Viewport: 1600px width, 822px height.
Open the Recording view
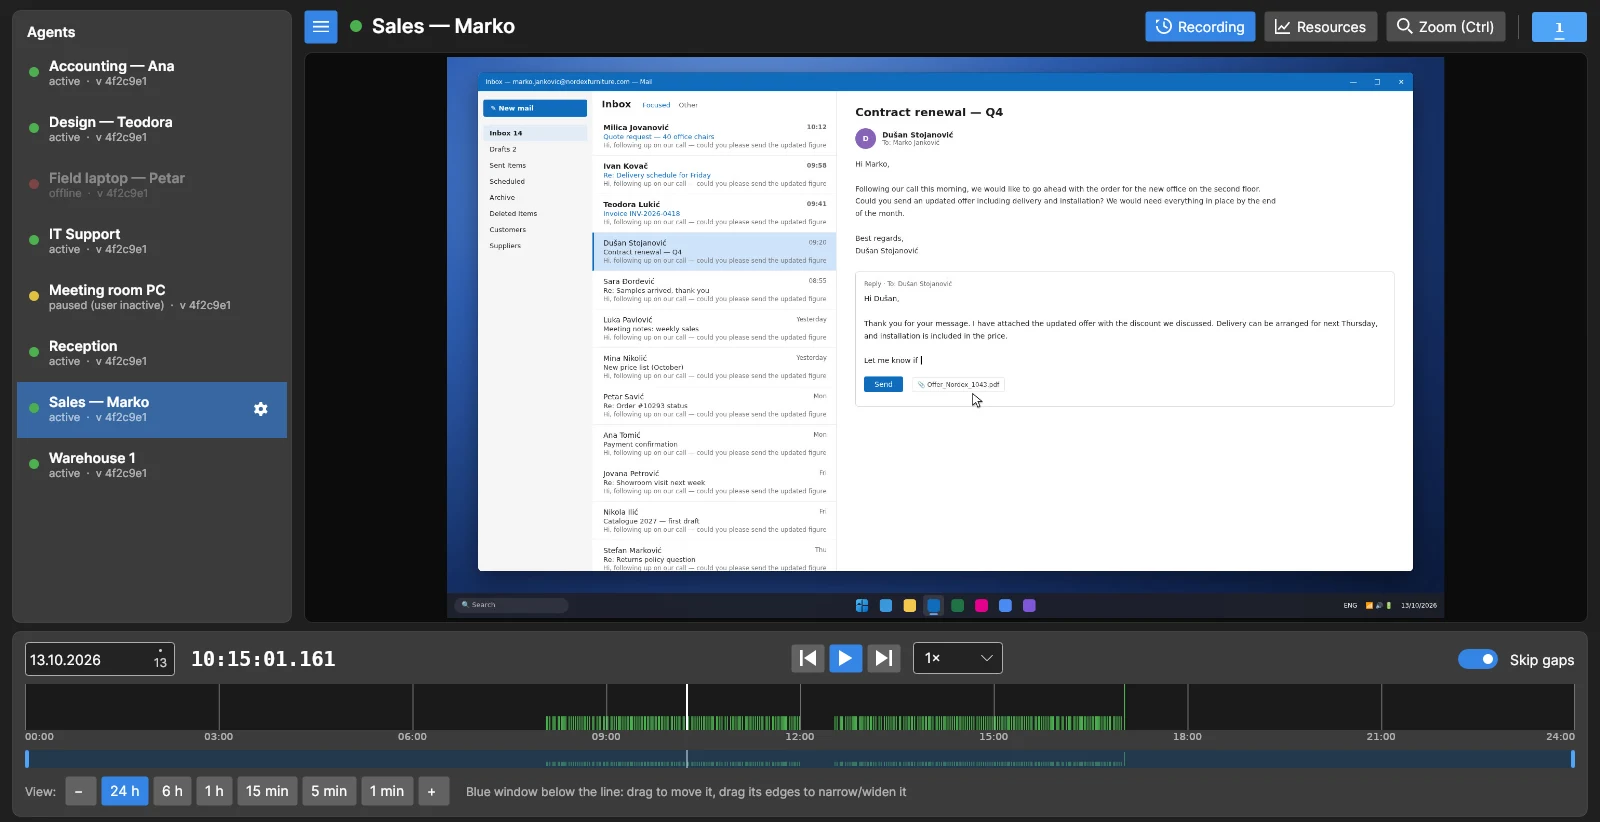[1200, 27]
